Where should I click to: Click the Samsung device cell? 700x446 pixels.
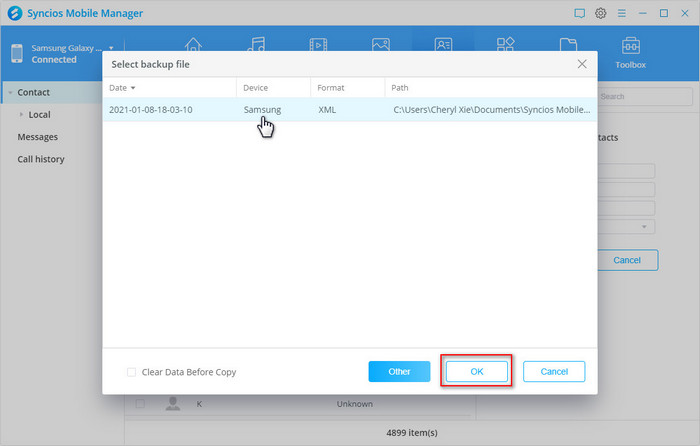click(262, 110)
